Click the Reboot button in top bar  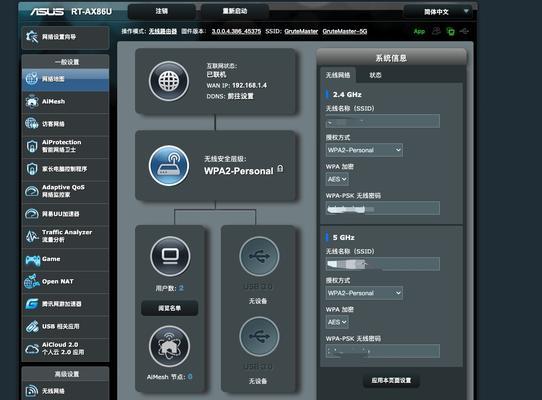pyautogui.click(x=235, y=11)
